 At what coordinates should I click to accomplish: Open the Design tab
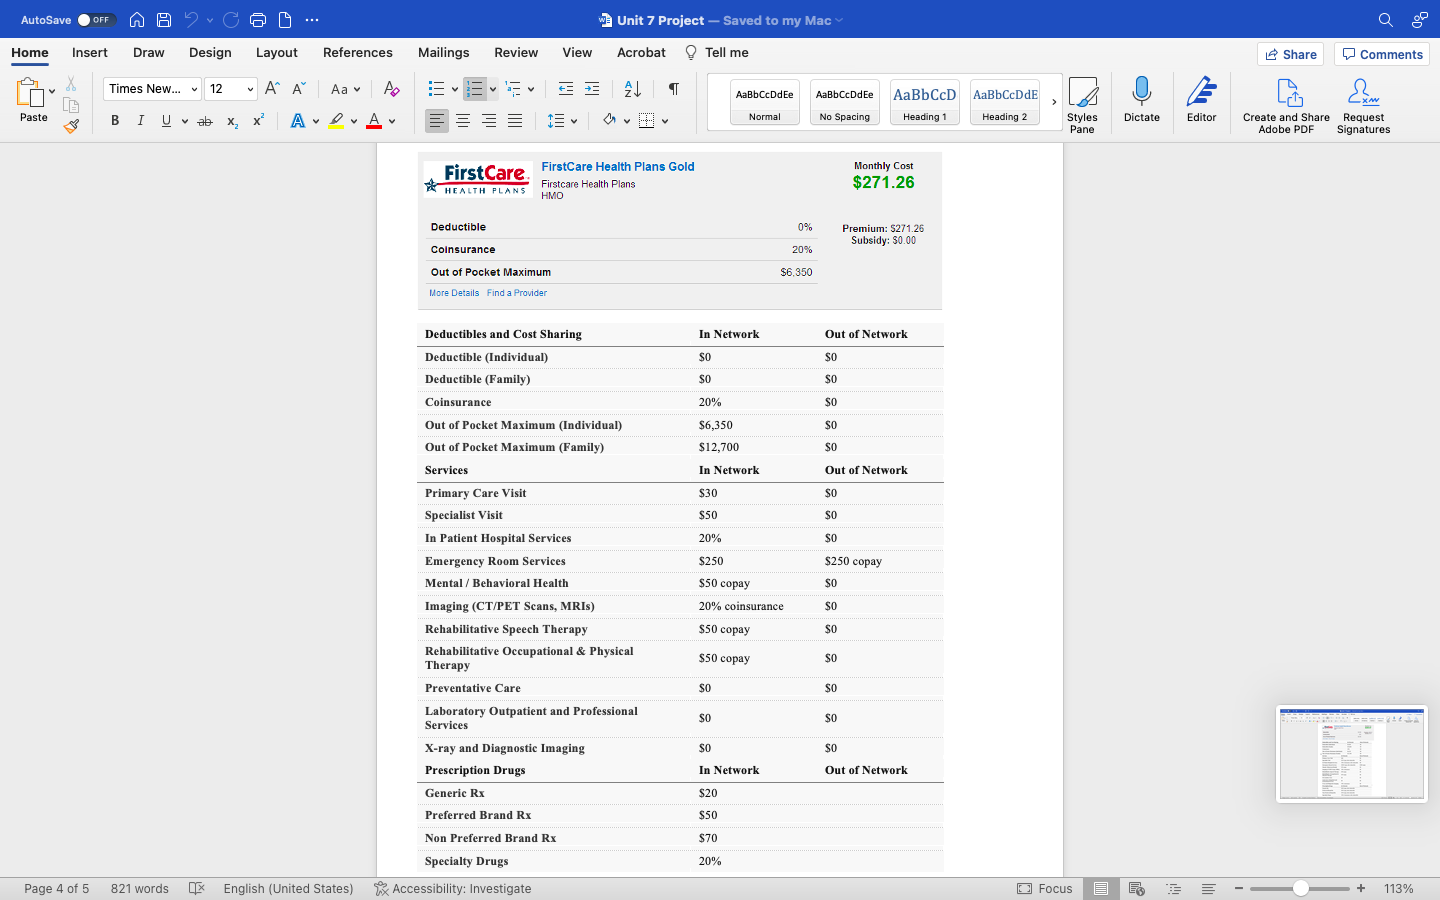210,52
